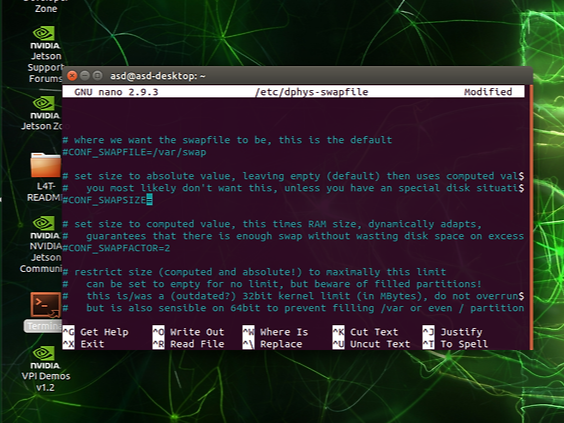The width and height of the screenshot is (564, 423).
Task: Click the '^\ Replace' nano shortcut
Action: (272, 344)
